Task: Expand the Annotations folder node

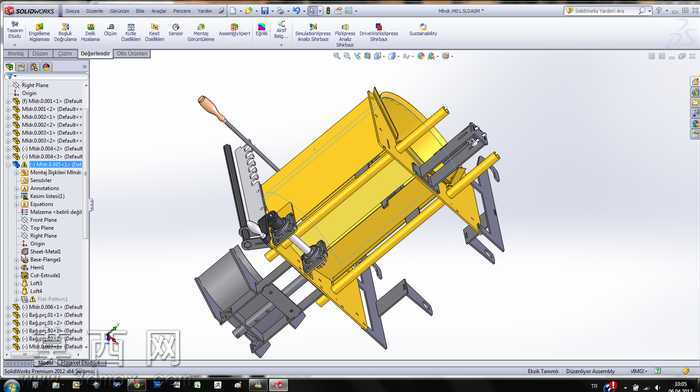Action: [17, 188]
